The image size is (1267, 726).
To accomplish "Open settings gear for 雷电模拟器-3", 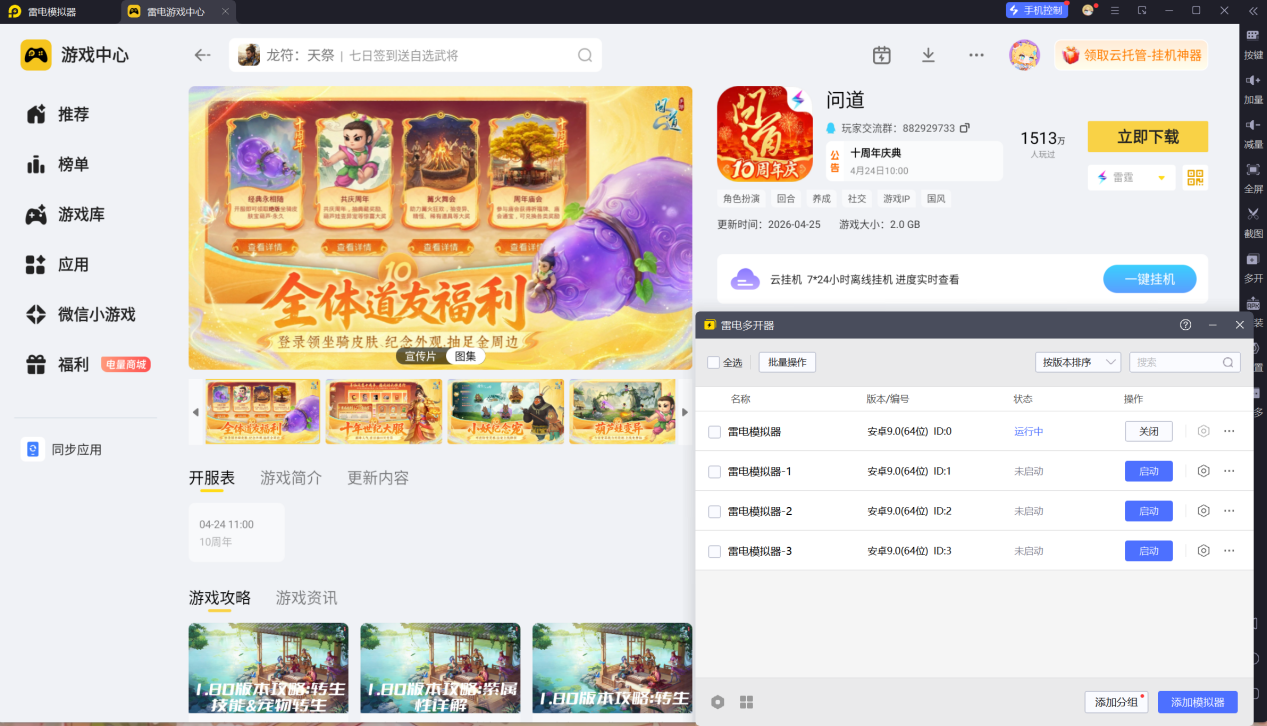I will tap(1203, 551).
